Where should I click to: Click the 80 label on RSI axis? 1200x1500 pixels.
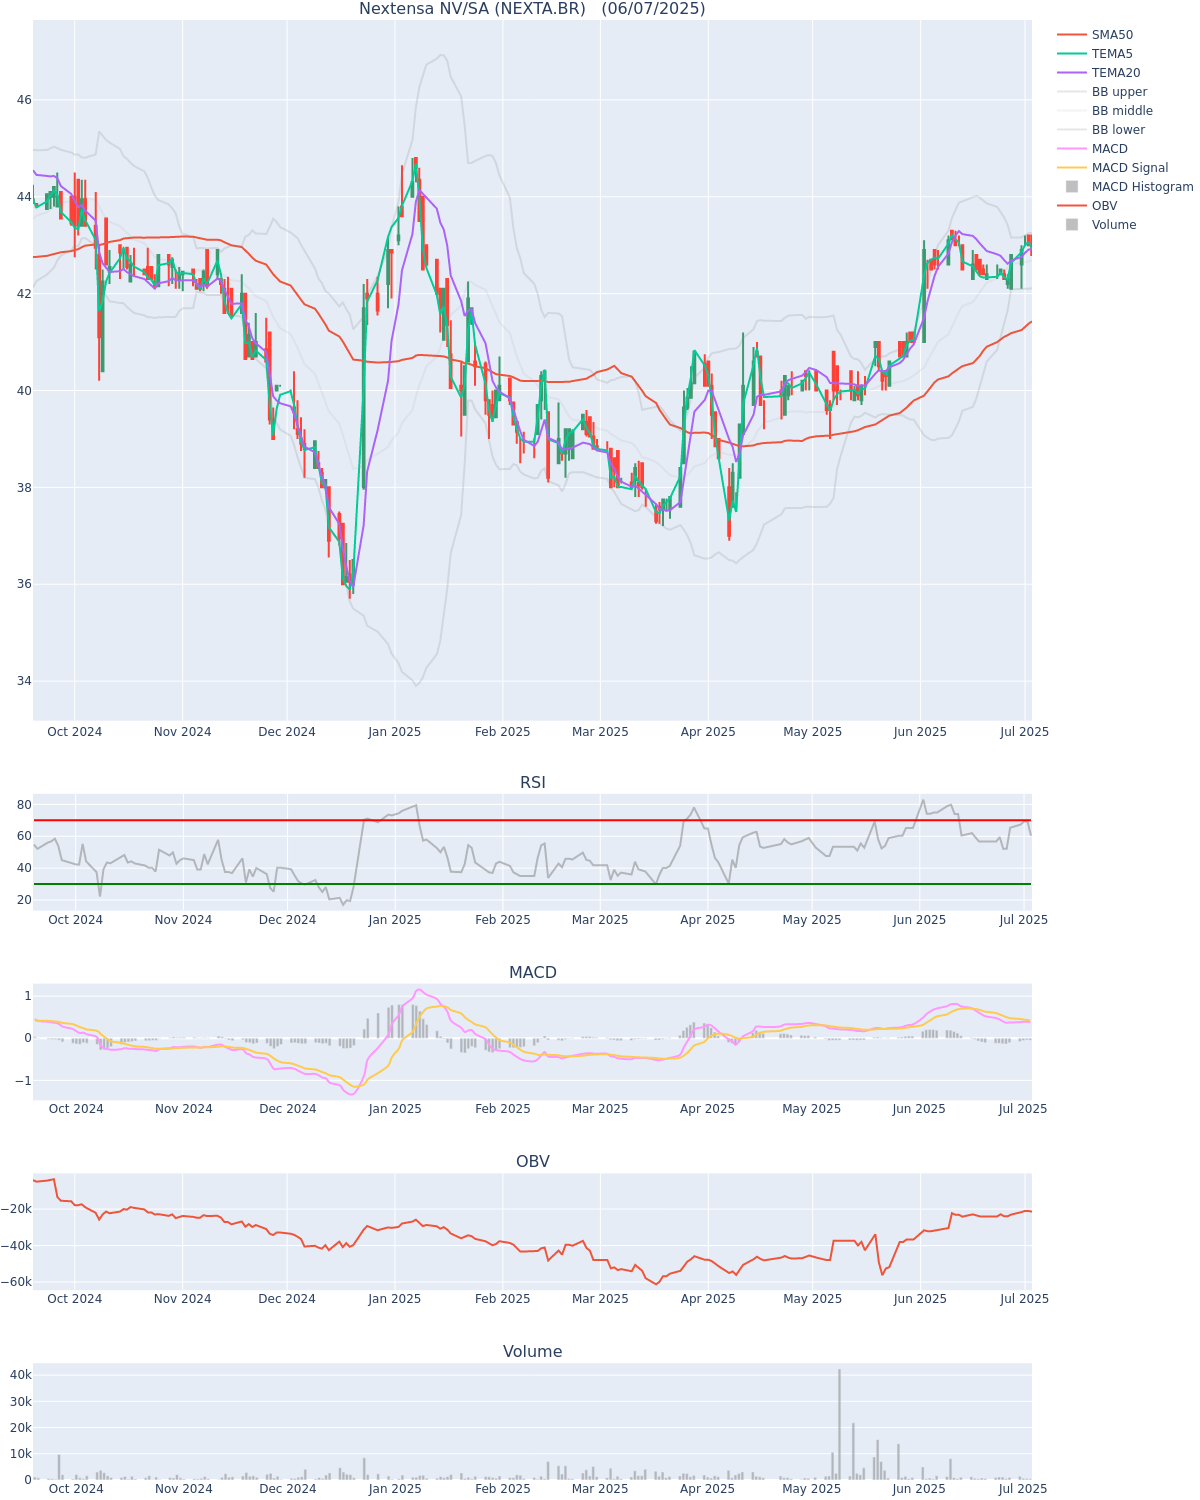click(x=23, y=805)
